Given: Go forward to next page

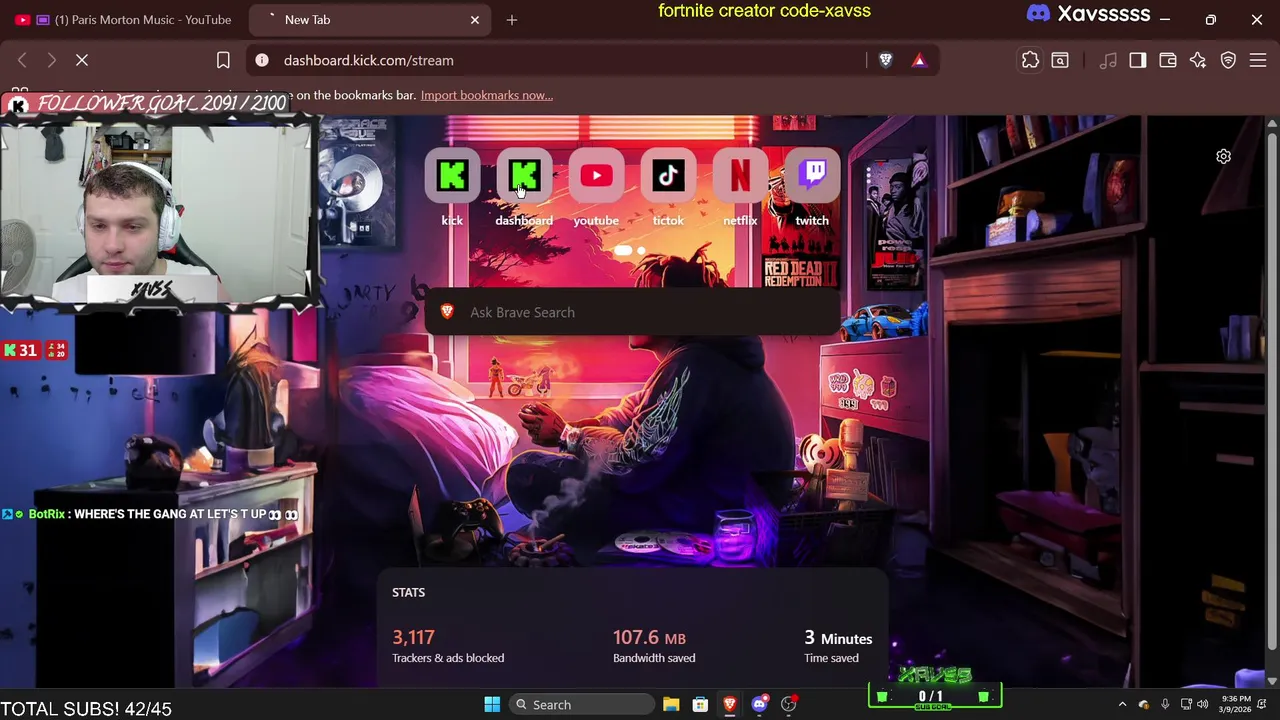Looking at the screenshot, I should 52,60.
